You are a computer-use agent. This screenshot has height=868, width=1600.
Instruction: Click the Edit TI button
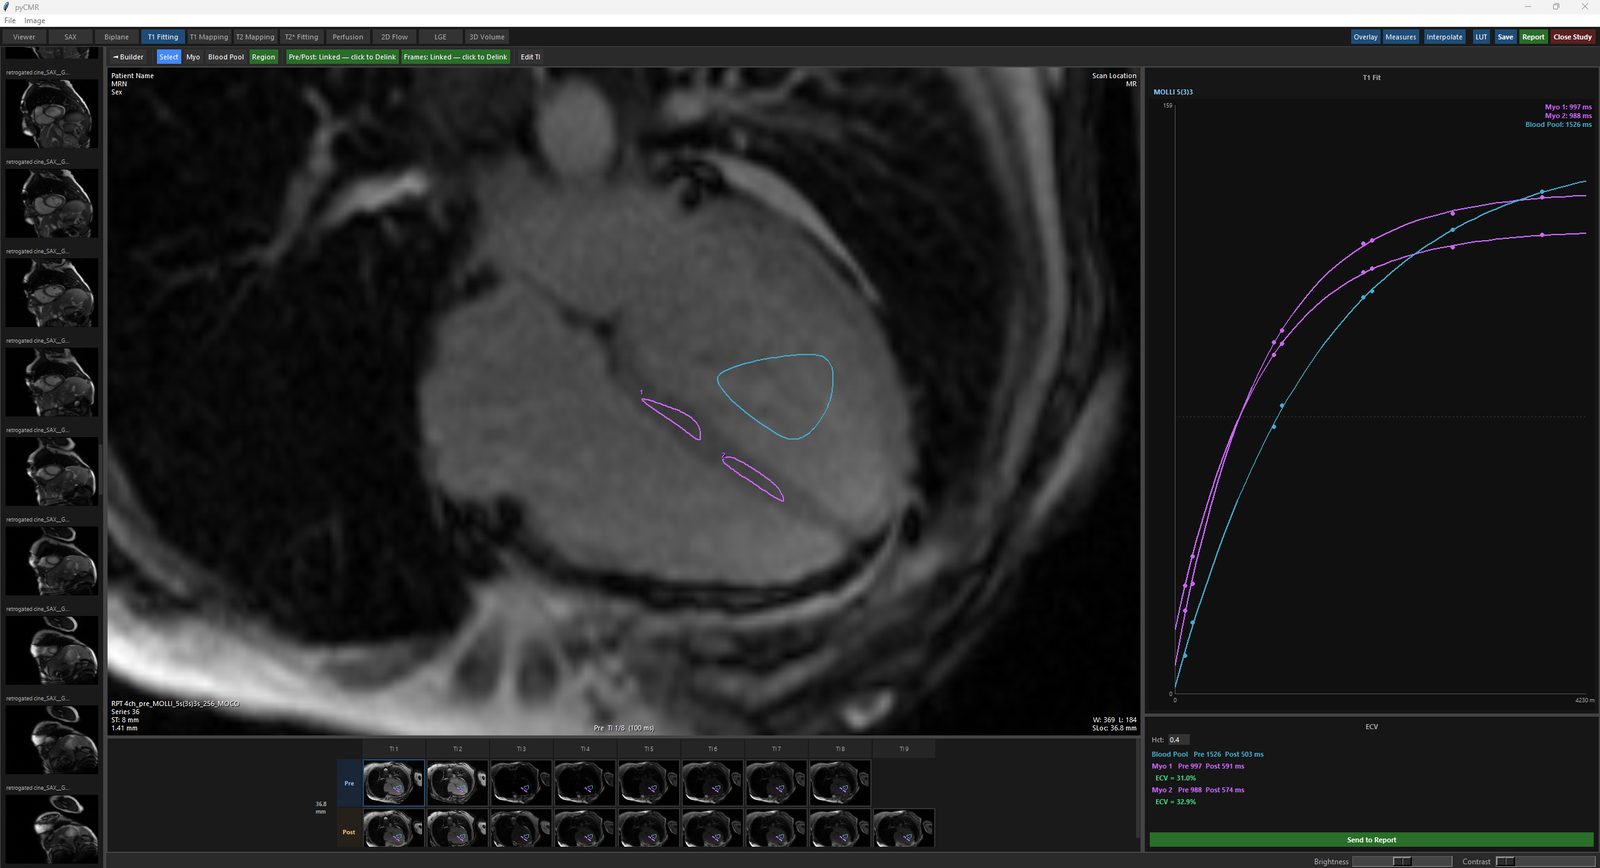(530, 57)
